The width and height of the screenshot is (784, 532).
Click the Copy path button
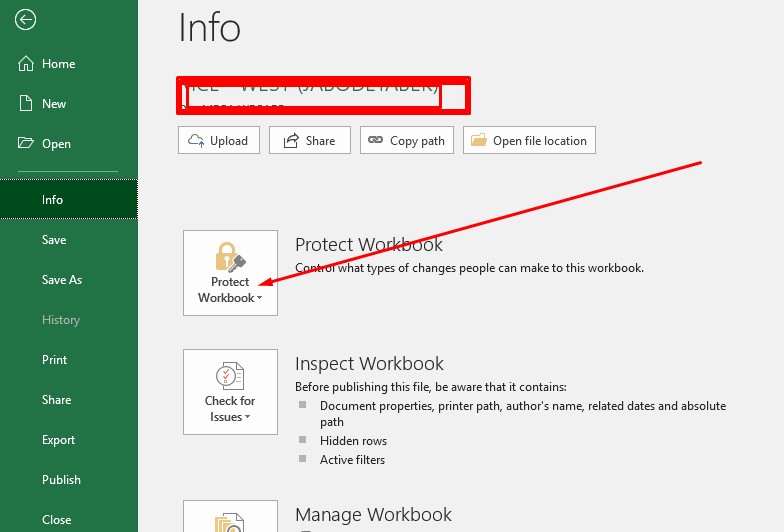point(406,140)
